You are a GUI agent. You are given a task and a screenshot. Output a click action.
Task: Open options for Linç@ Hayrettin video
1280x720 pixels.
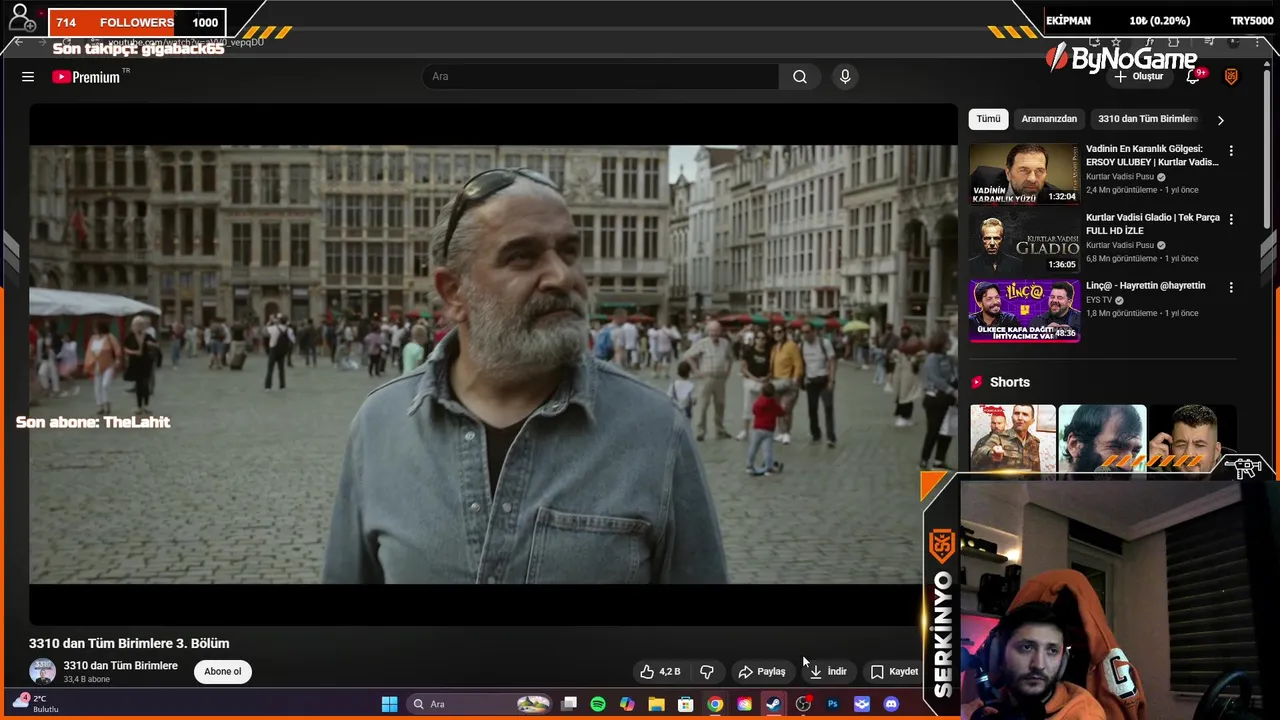[1231, 287]
